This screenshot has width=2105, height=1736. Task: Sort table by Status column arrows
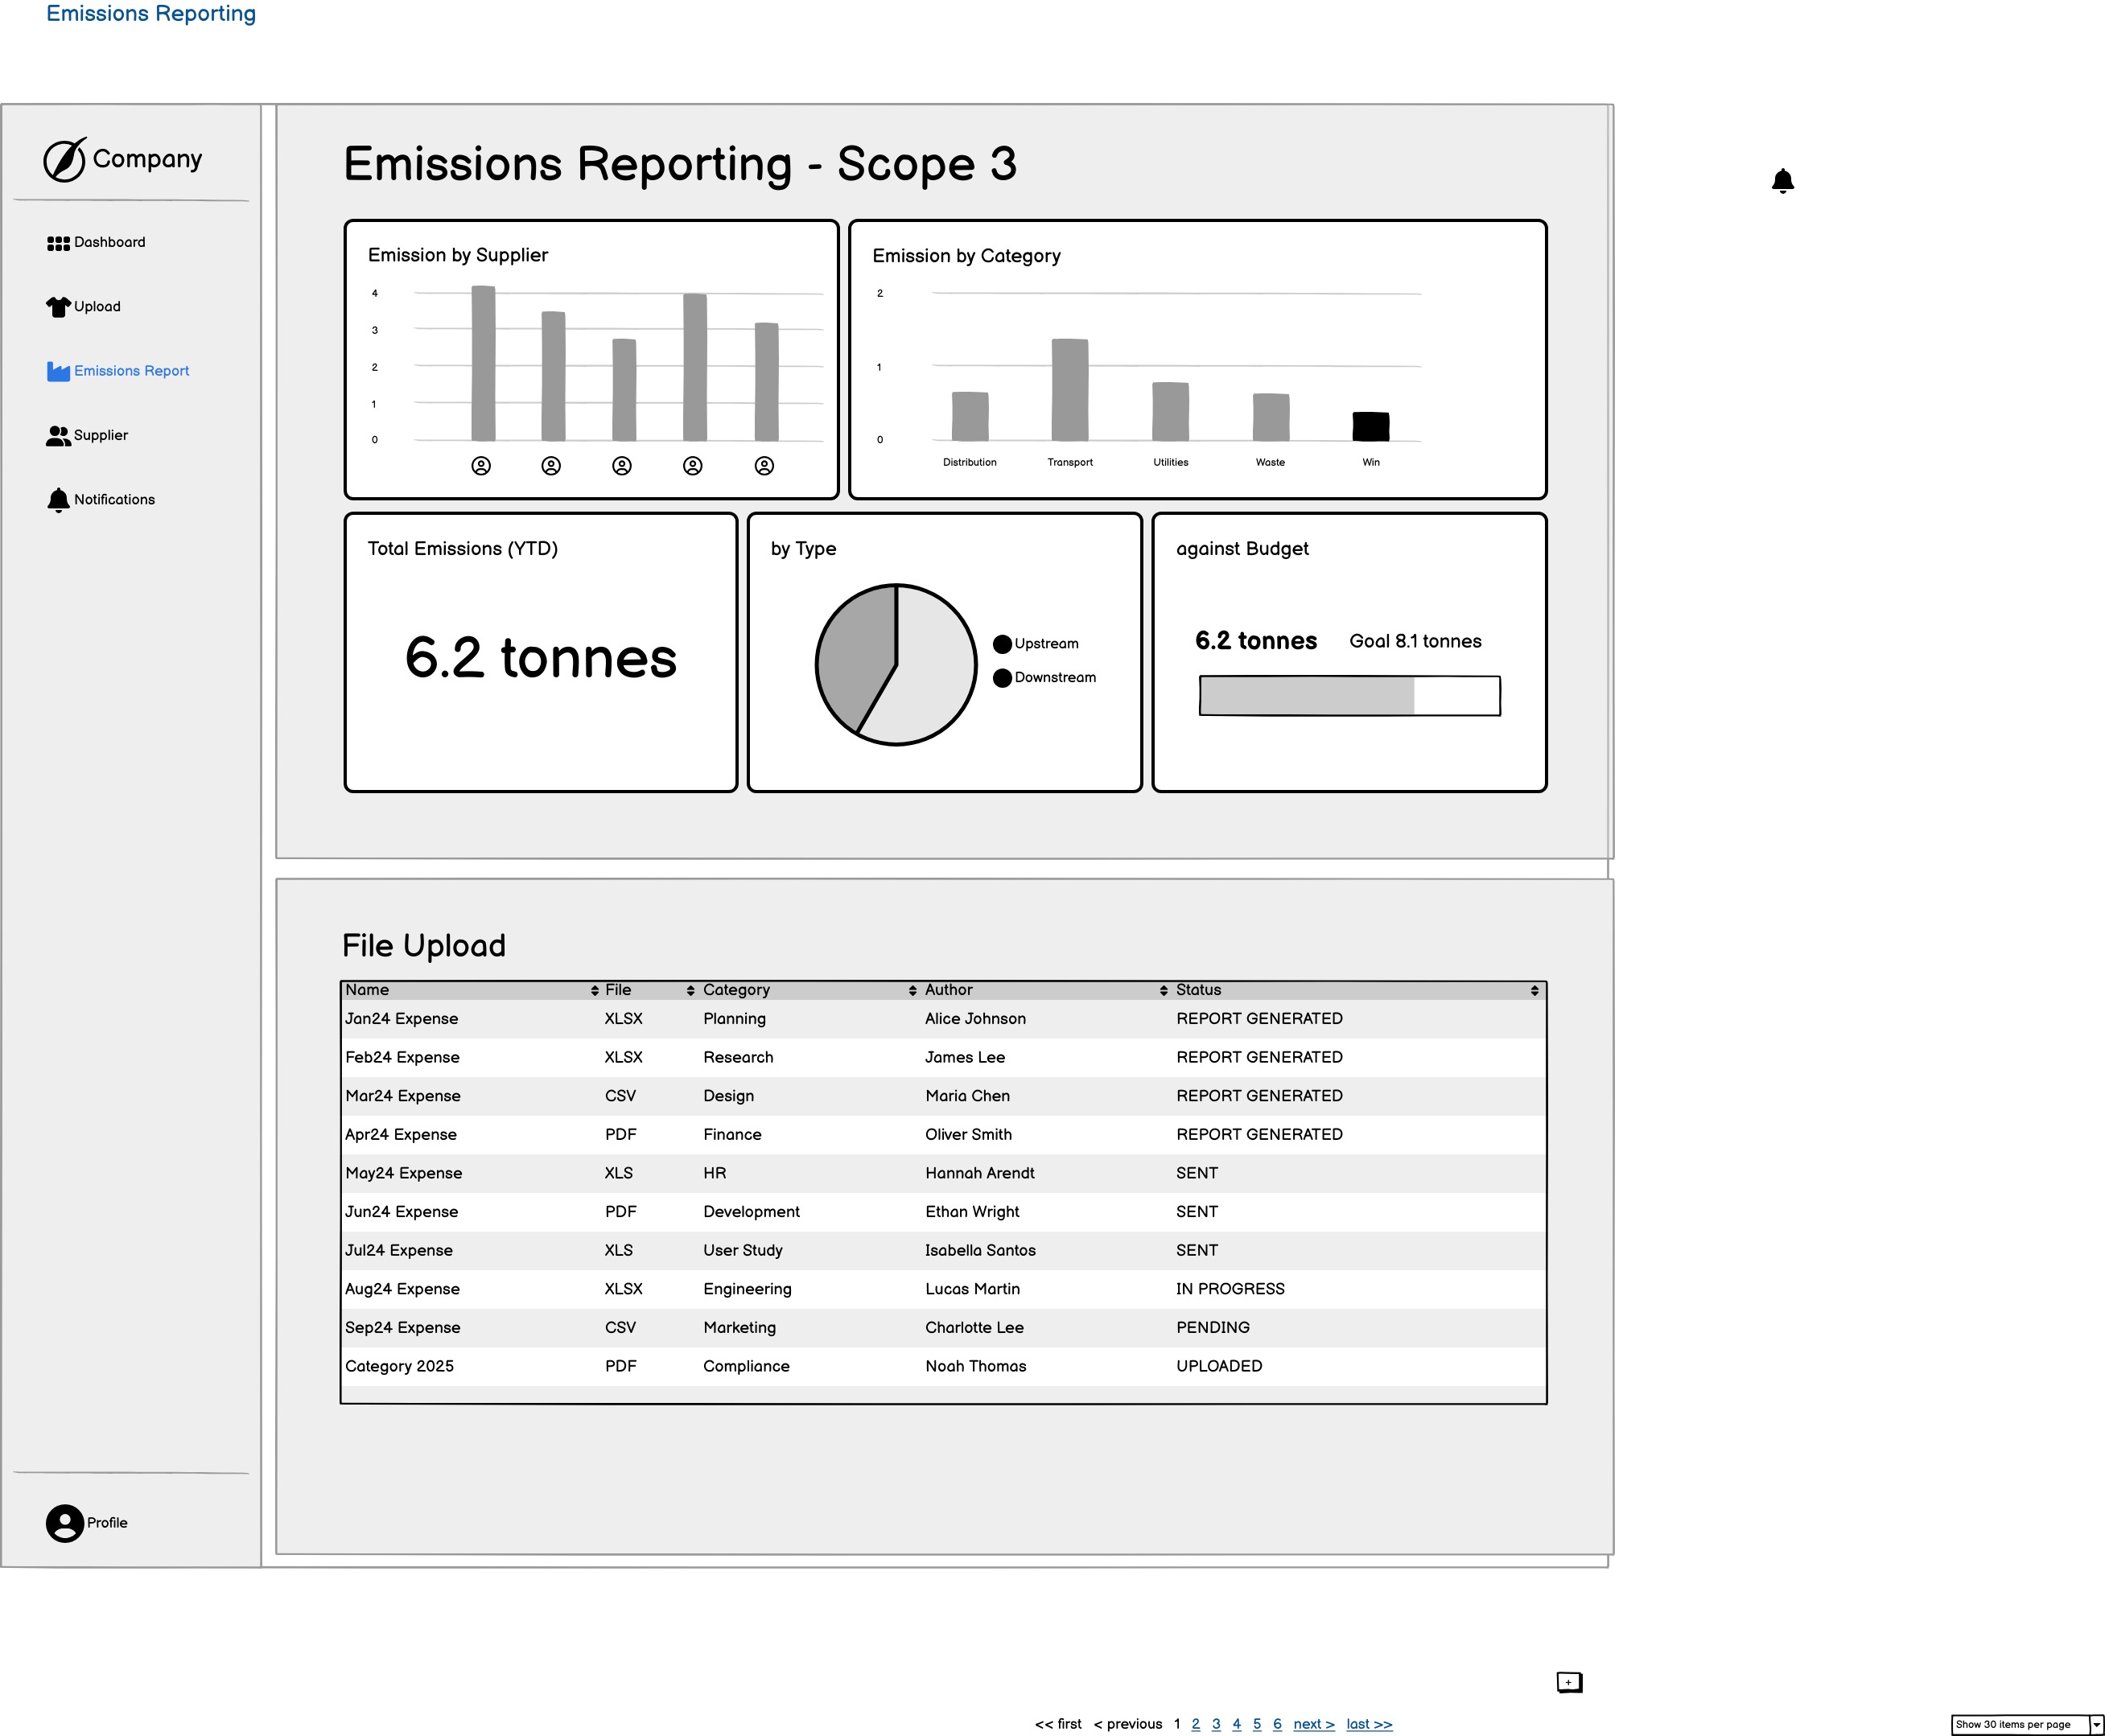[x=1534, y=991]
